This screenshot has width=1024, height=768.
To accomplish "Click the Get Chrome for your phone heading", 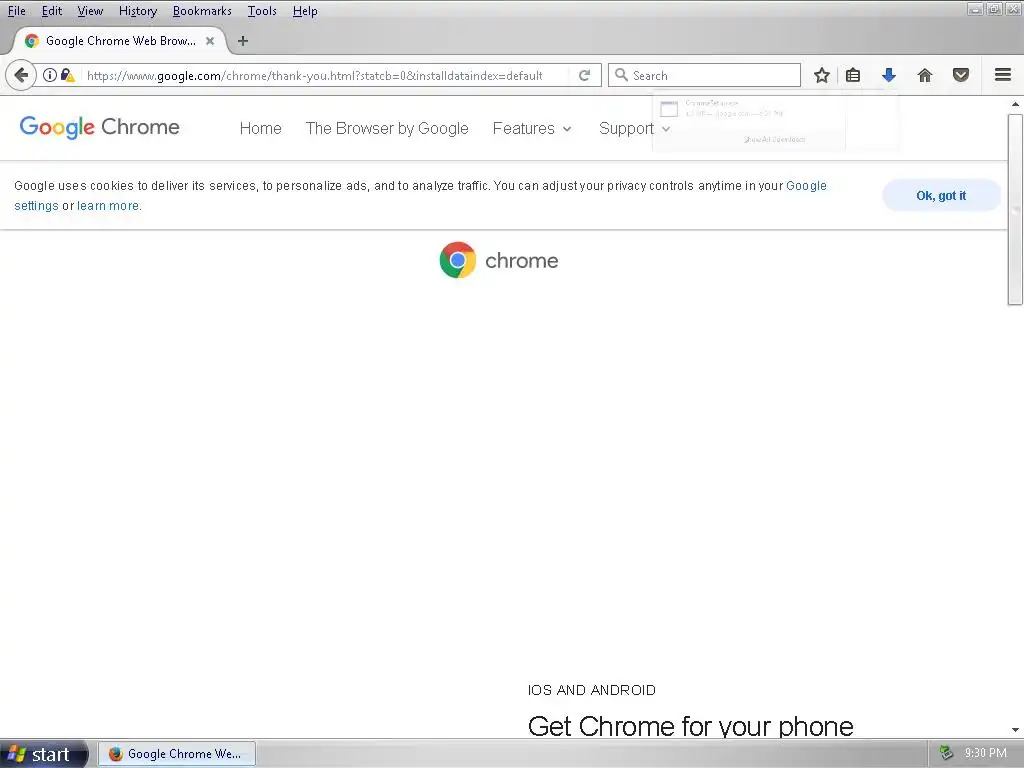I will pos(690,726).
